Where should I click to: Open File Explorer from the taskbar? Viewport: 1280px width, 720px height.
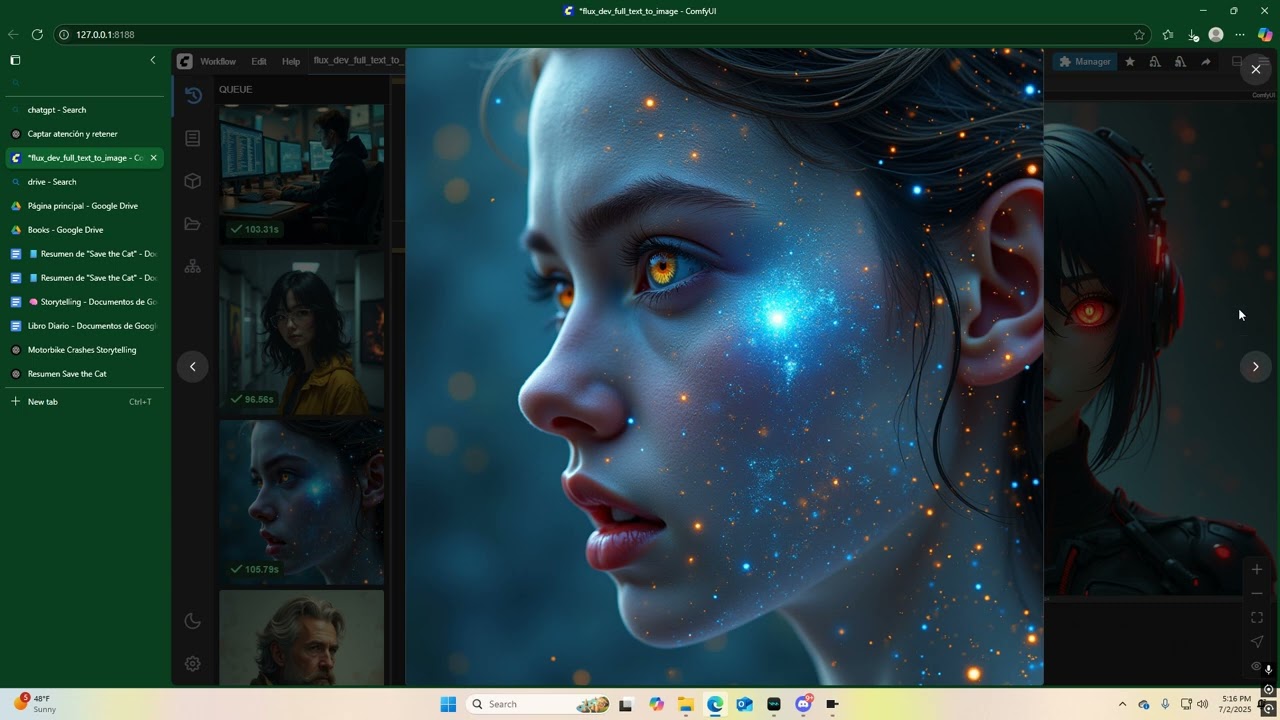click(x=686, y=704)
